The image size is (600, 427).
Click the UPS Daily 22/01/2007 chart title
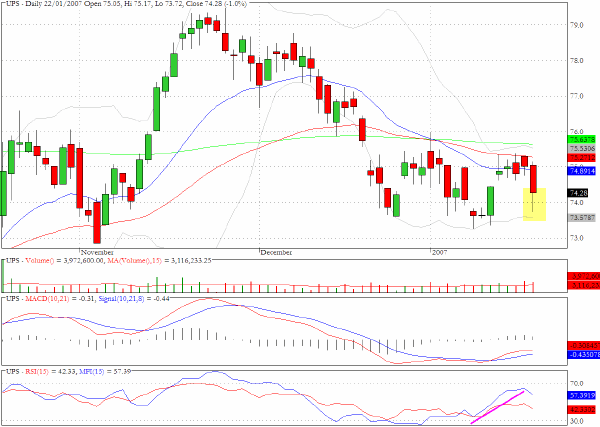[126, 4]
